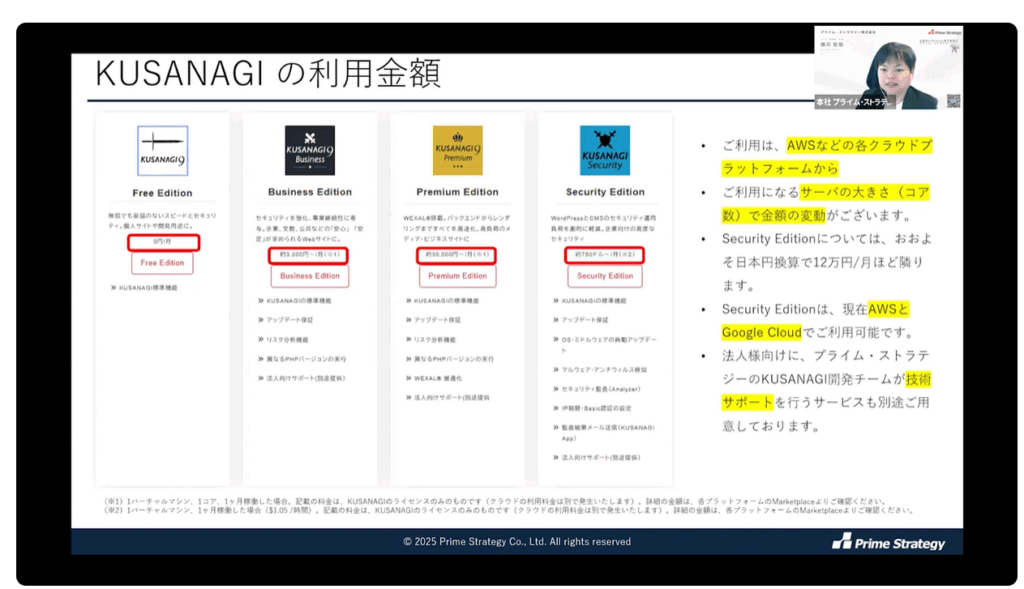
Task: Click the KUSANAGI 9 Free Edition logo
Action: pos(163,151)
